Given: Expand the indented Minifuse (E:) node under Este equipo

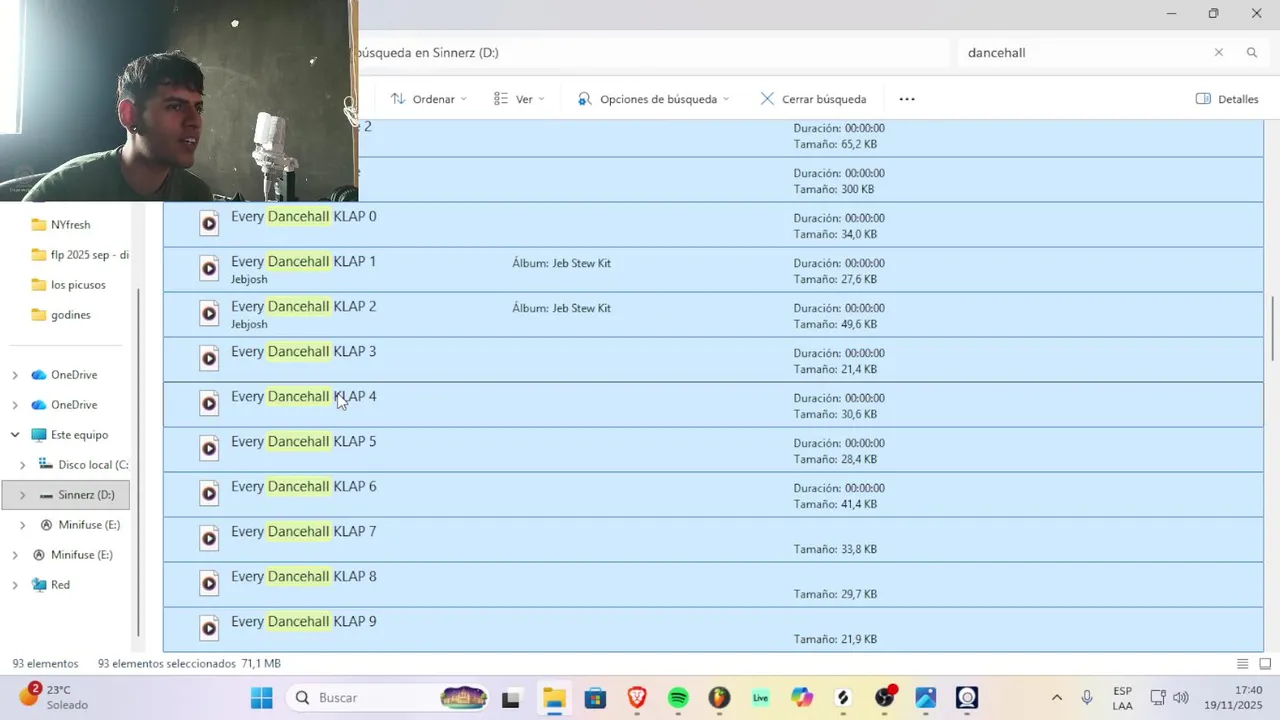Looking at the screenshot, I should (22, 525).
